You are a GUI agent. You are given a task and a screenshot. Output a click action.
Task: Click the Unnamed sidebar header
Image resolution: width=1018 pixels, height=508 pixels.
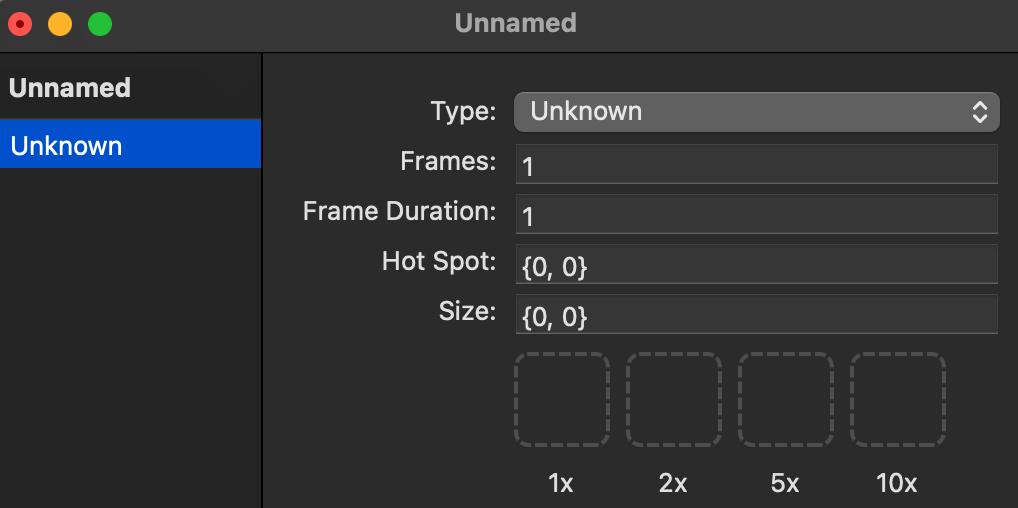[x=70, y=88]
